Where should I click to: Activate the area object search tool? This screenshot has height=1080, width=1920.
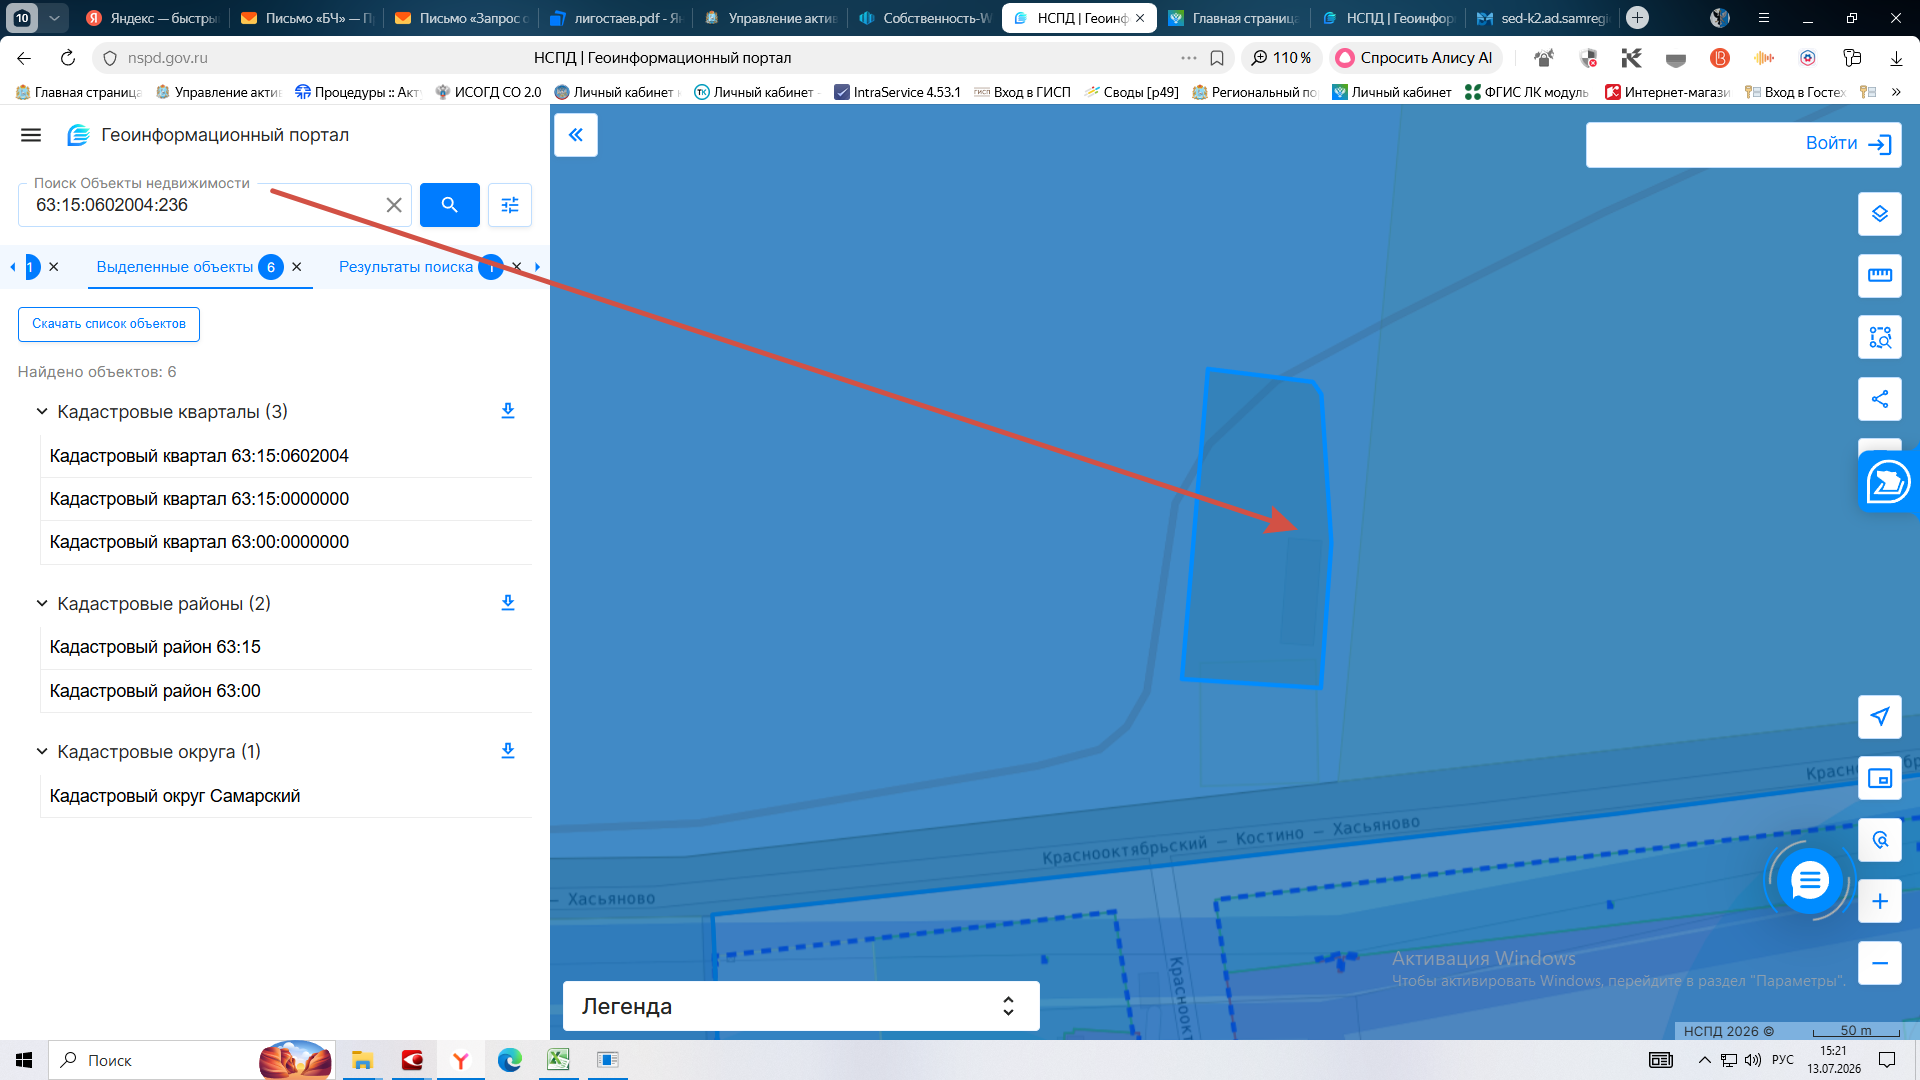(x=1880, y=337)
